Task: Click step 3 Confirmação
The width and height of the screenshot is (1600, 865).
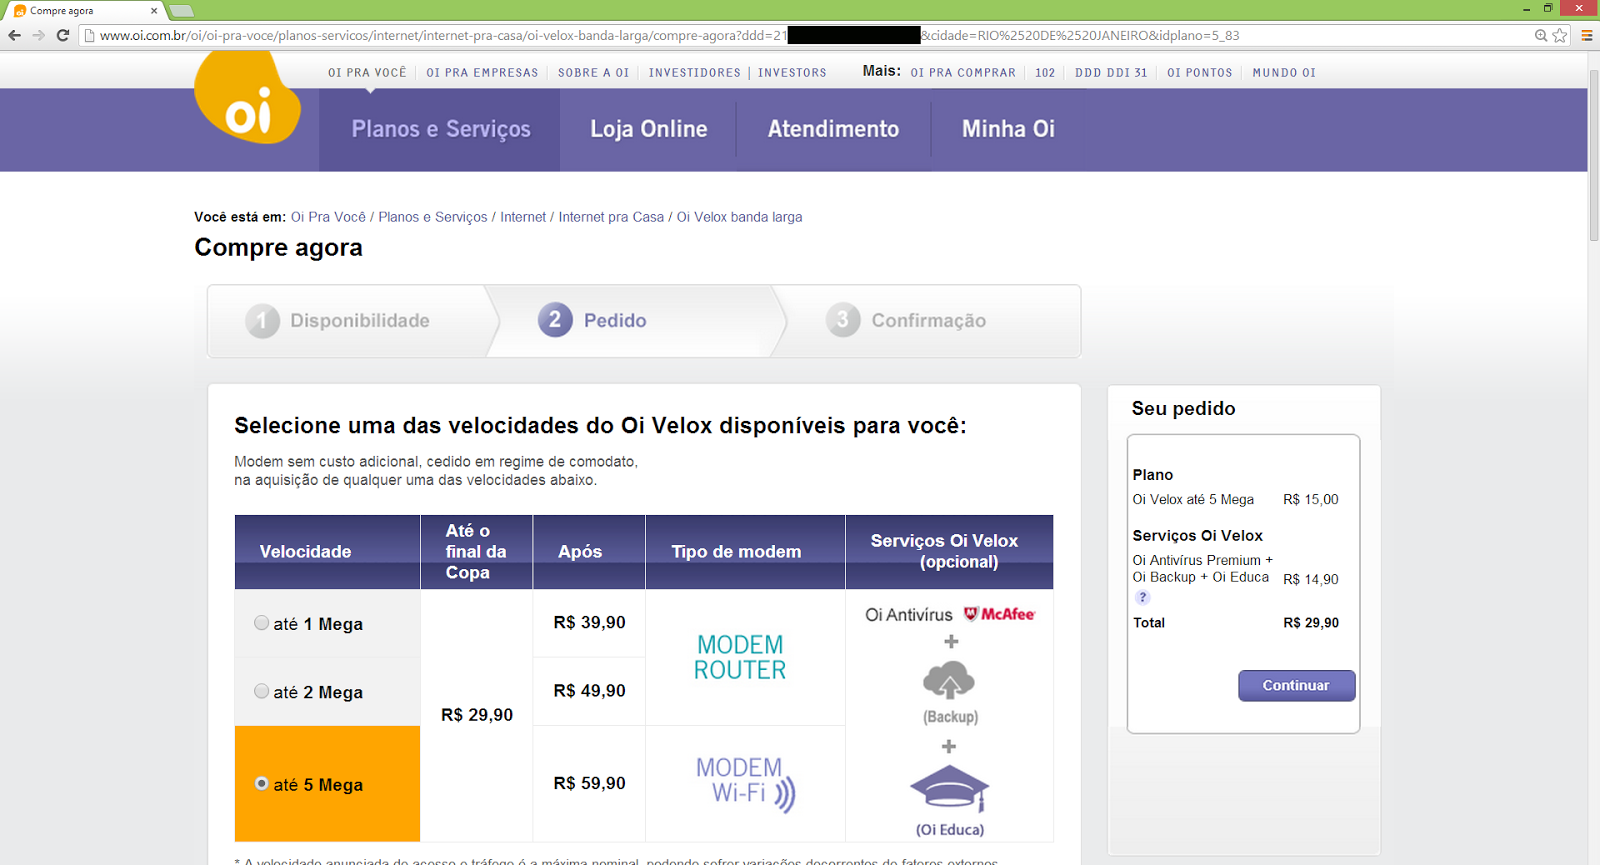Action: [906, 320]
